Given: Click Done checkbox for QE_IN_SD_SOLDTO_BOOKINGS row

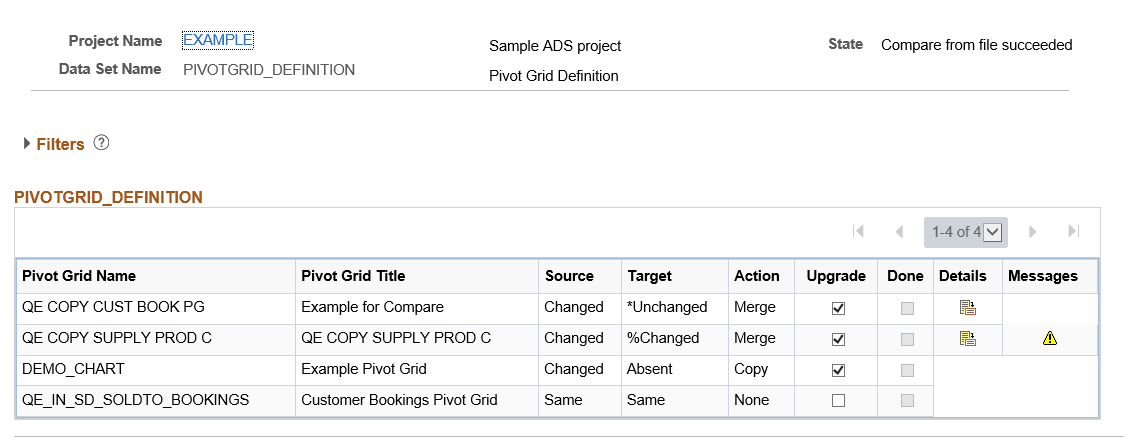Looking at the screenshot, I should click(907, 401).
